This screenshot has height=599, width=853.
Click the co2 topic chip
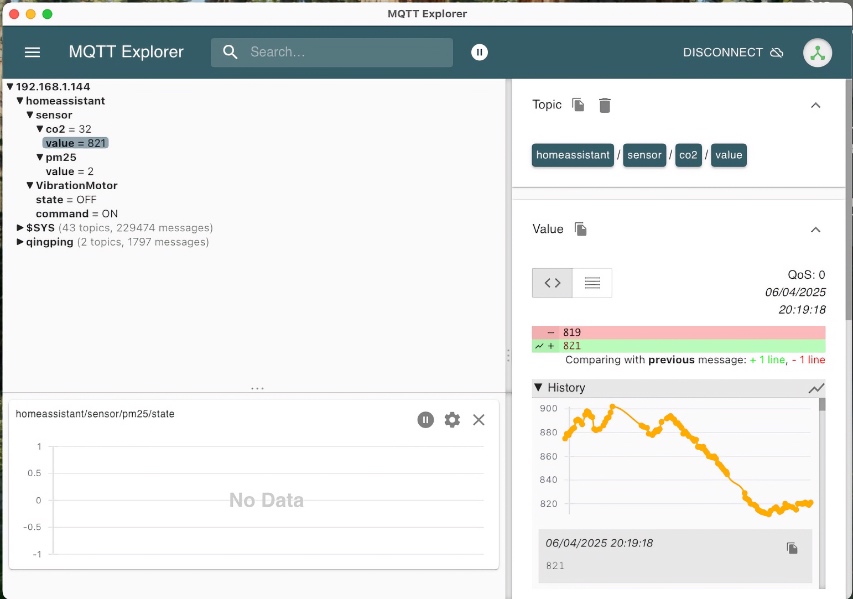coord(688,155)
